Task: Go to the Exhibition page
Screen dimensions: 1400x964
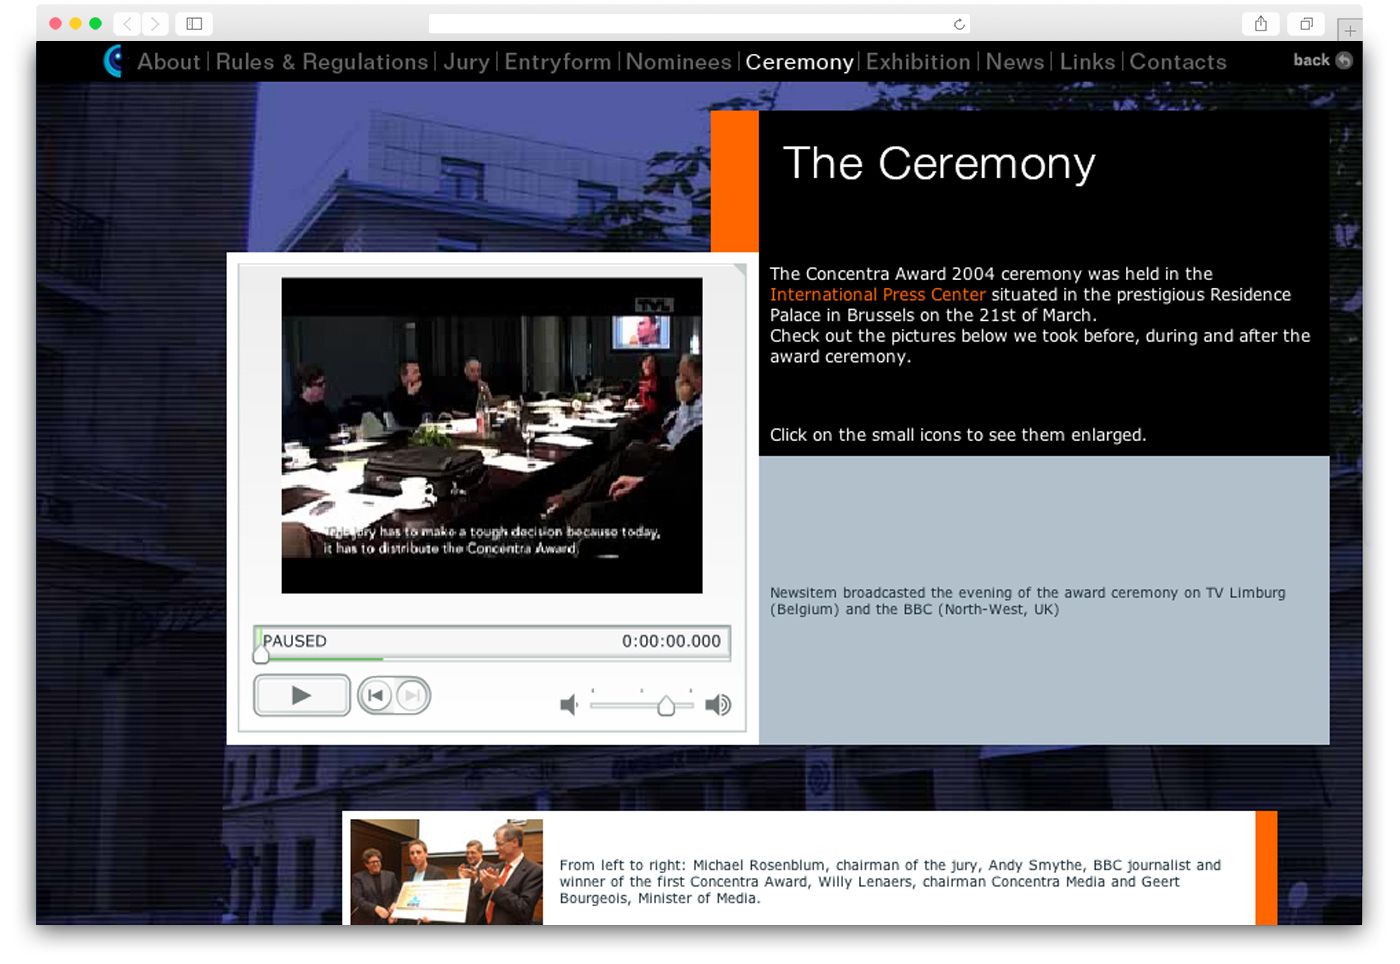Action: tap(917, 62)
